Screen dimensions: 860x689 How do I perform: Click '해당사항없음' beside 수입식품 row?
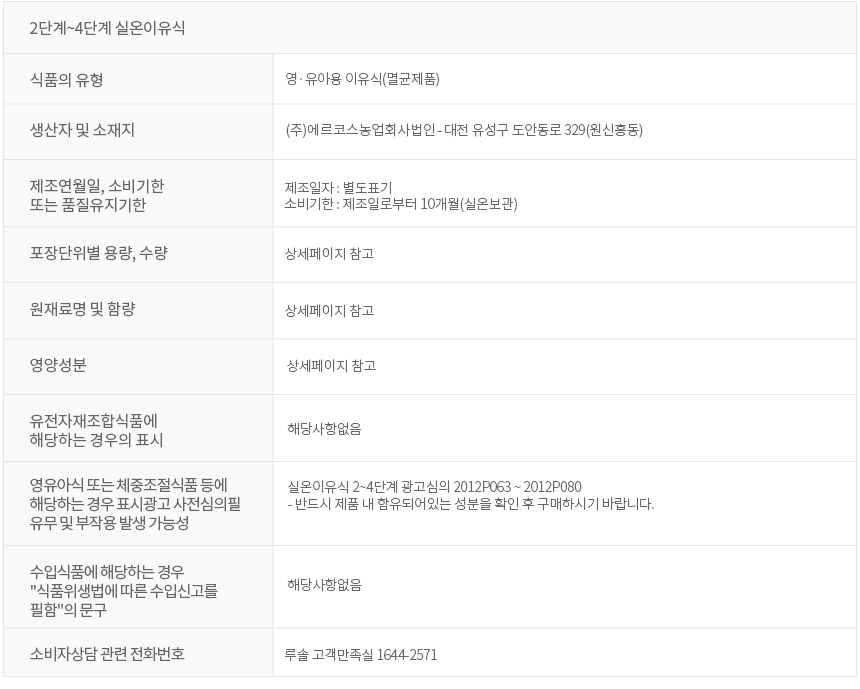[325, 585]
